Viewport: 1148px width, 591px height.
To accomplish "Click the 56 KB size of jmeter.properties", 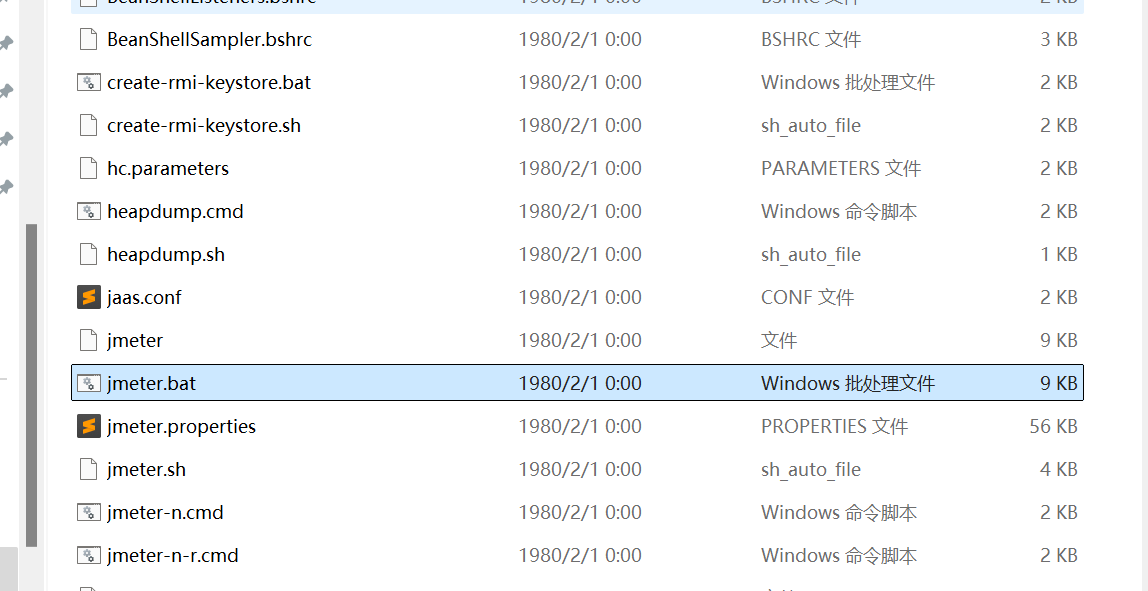I will [x=1054, y=426].
